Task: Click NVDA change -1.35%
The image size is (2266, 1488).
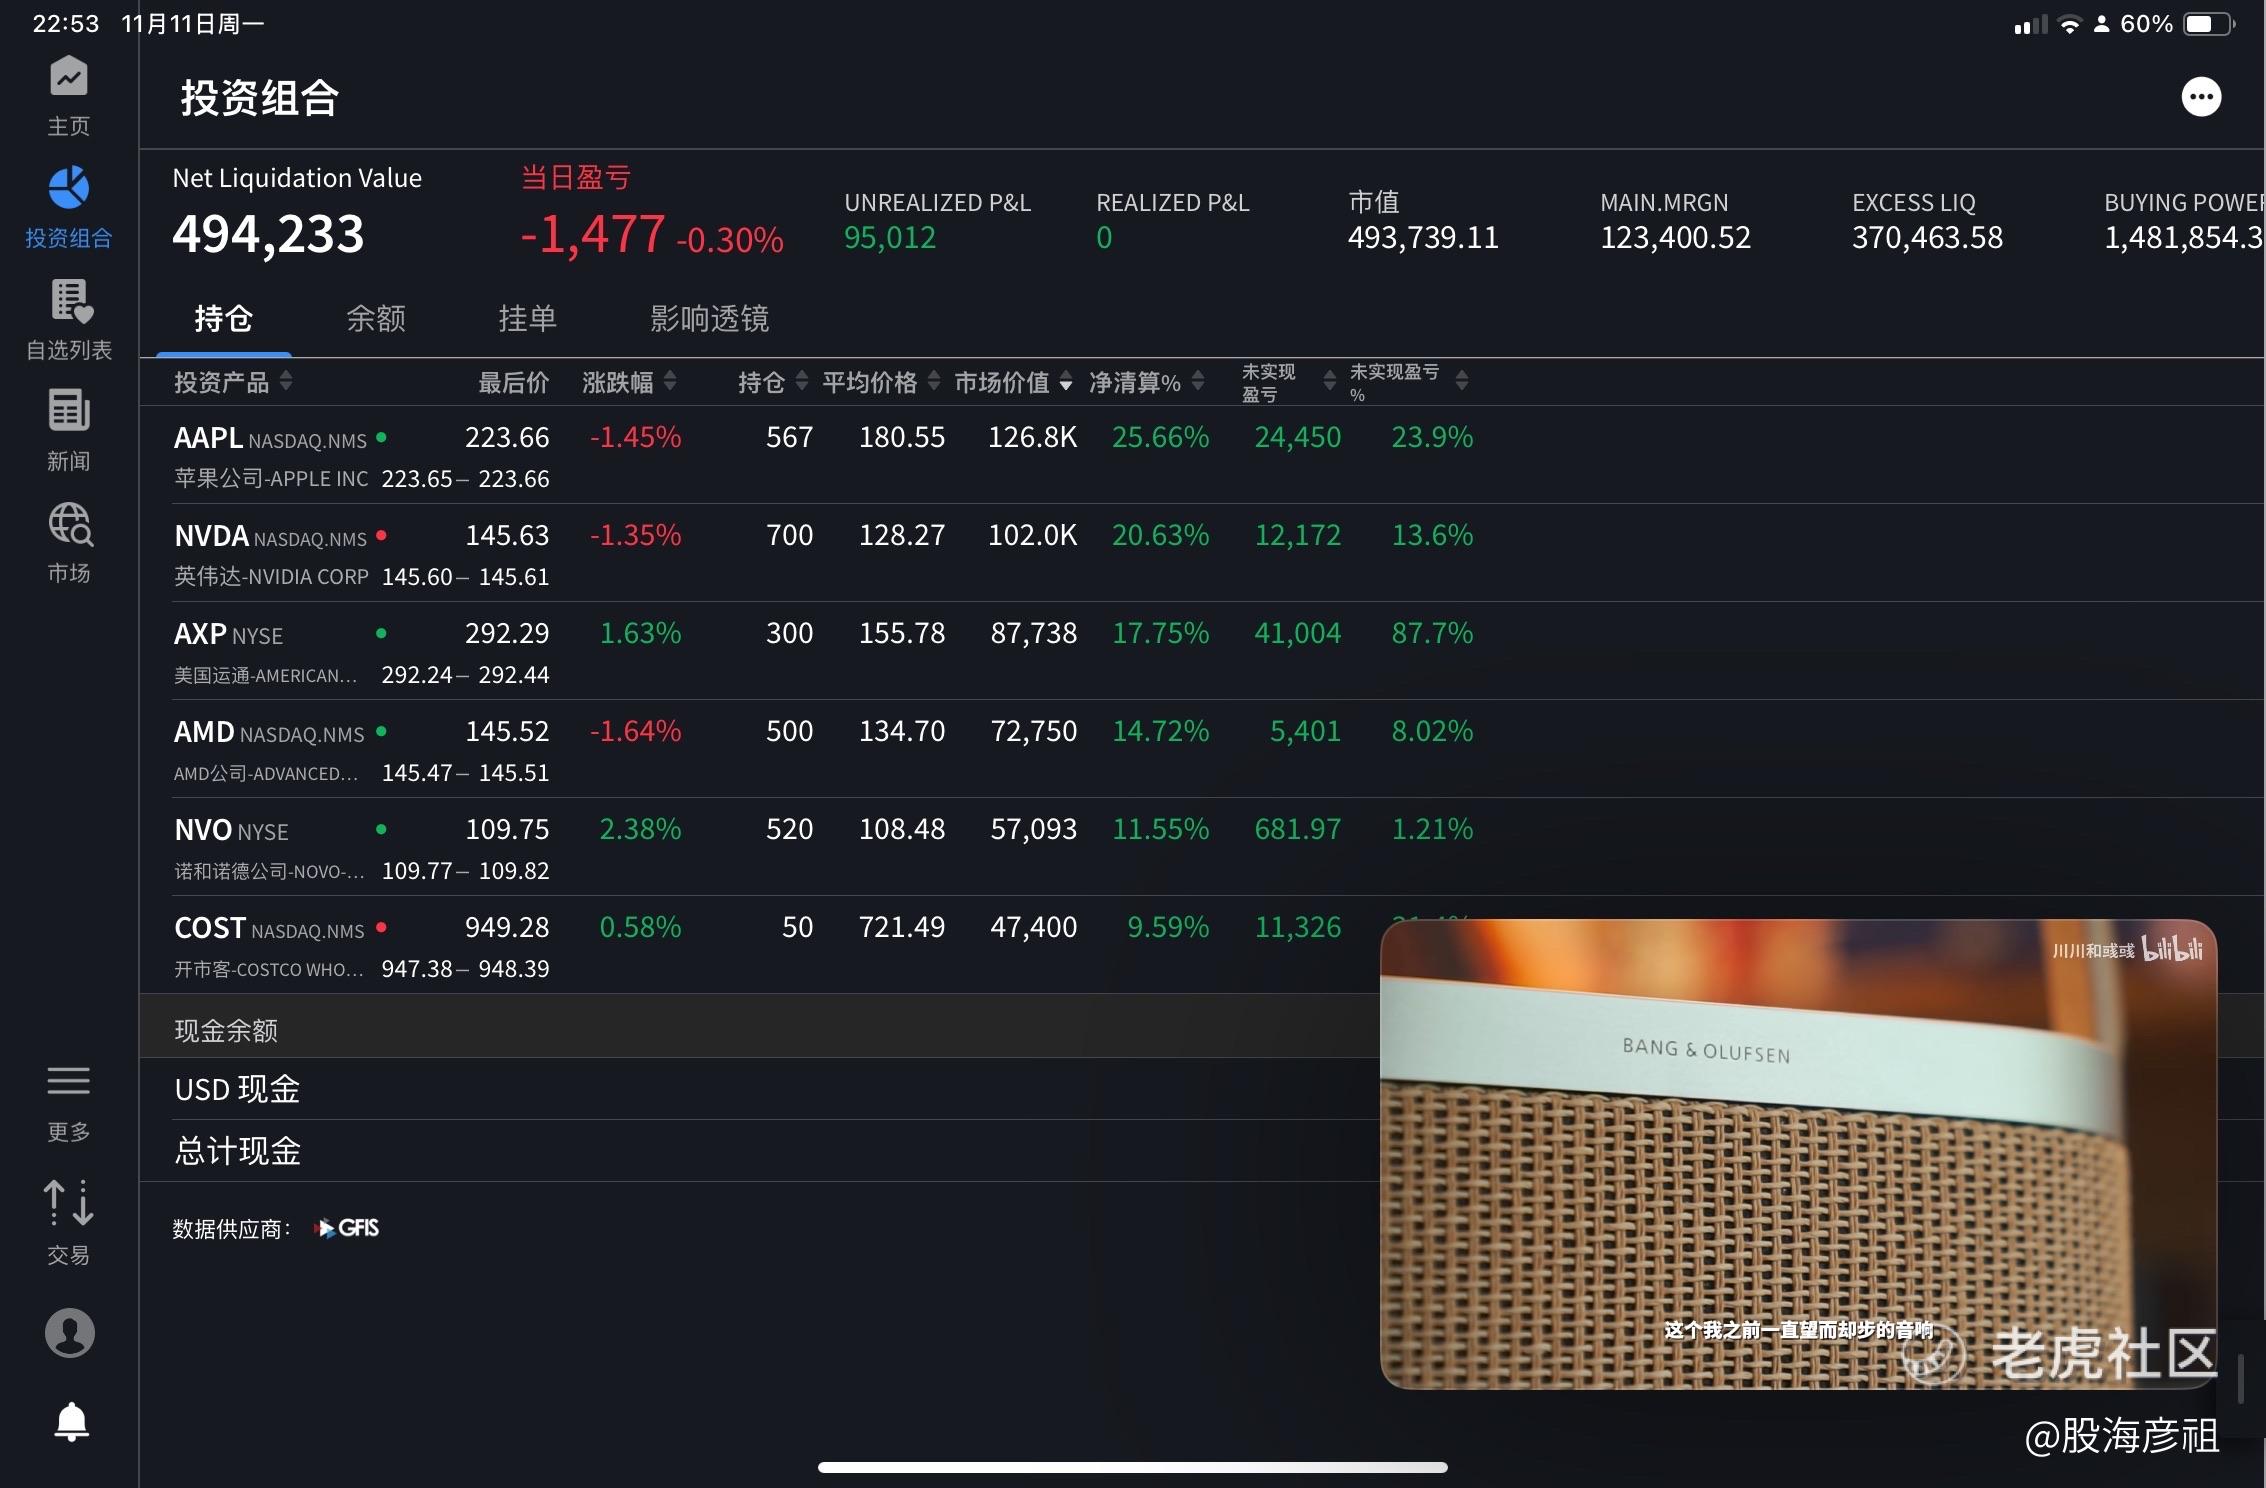Action: point(635,535)
